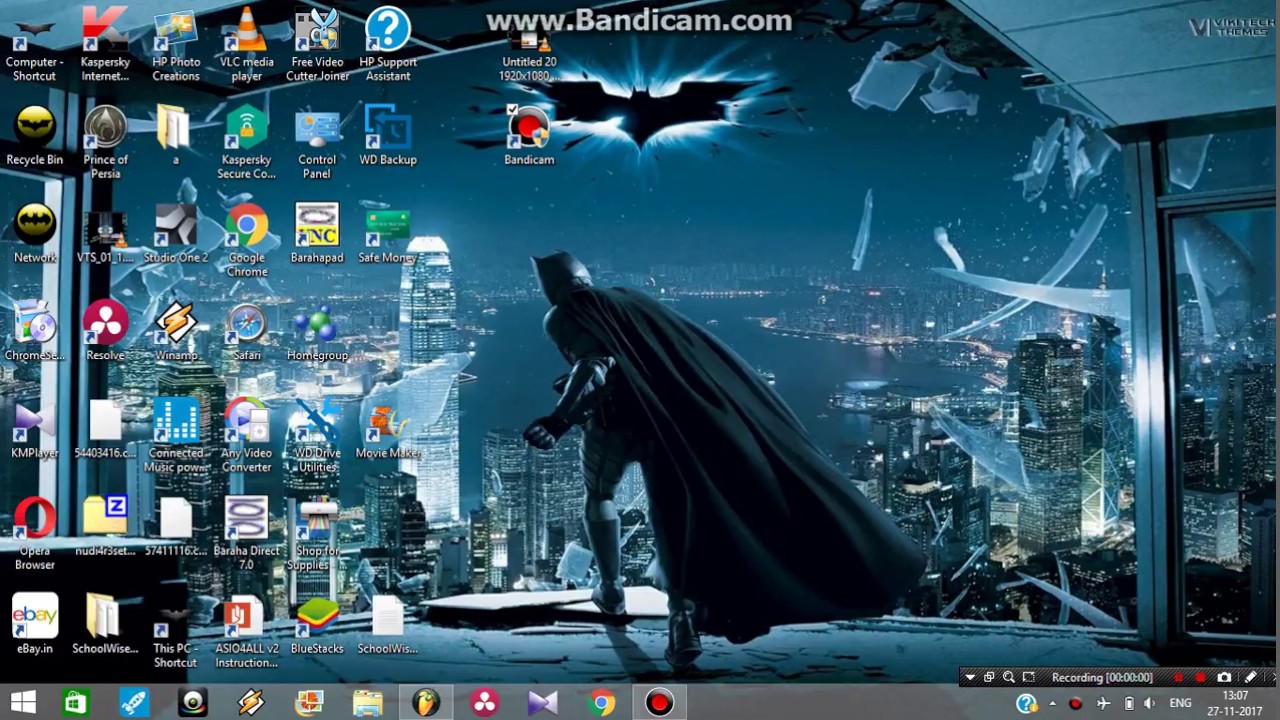Select the Bandicam desktop shortcut

pos(529,136)
